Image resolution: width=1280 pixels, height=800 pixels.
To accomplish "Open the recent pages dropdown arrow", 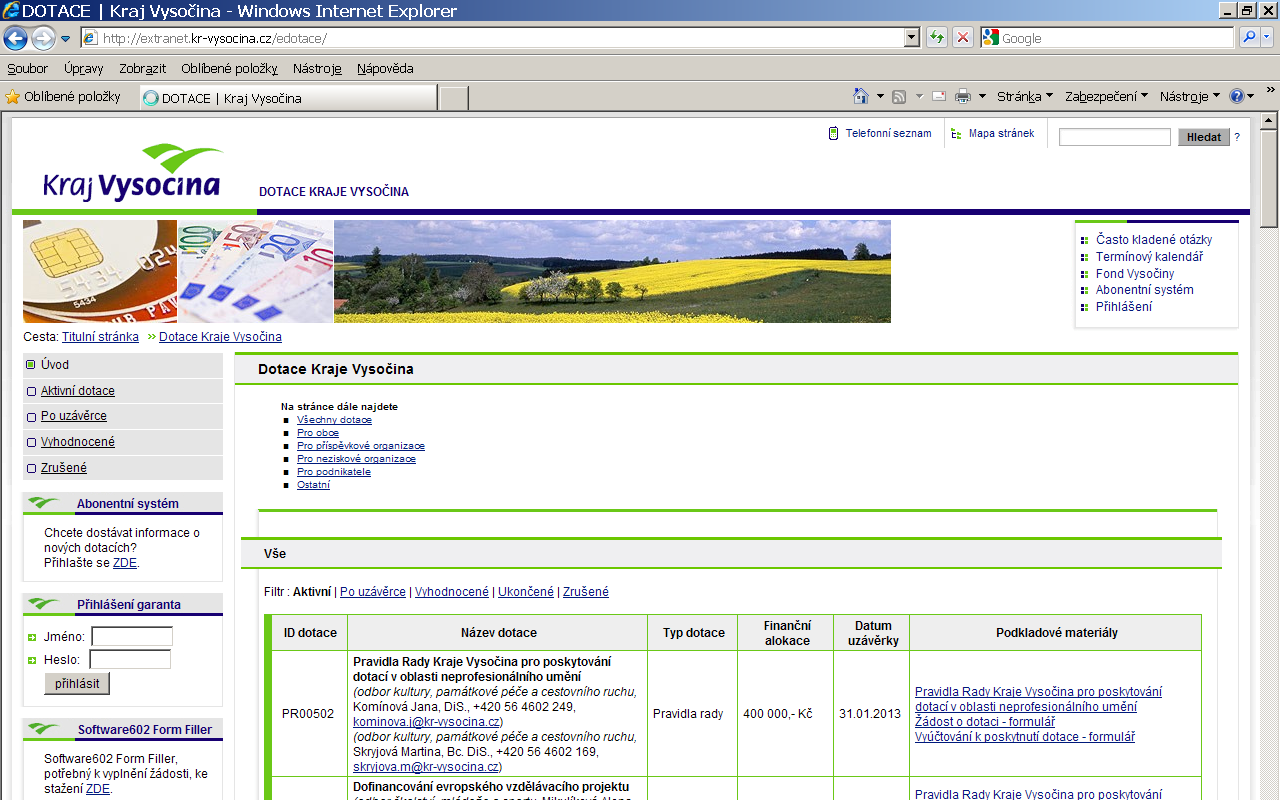I will click(x=65, y=39).
